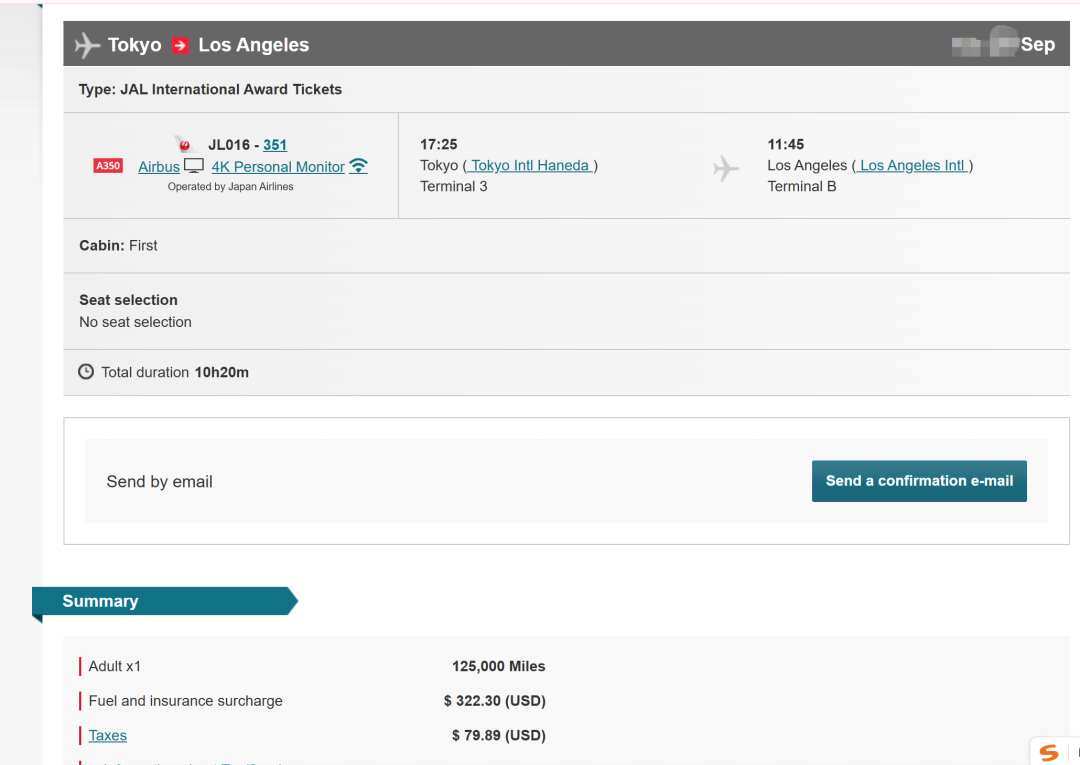Click the $ 322.30 (USD) surcharge amount
The image size is (1080, 765).
tap(495, 701)
